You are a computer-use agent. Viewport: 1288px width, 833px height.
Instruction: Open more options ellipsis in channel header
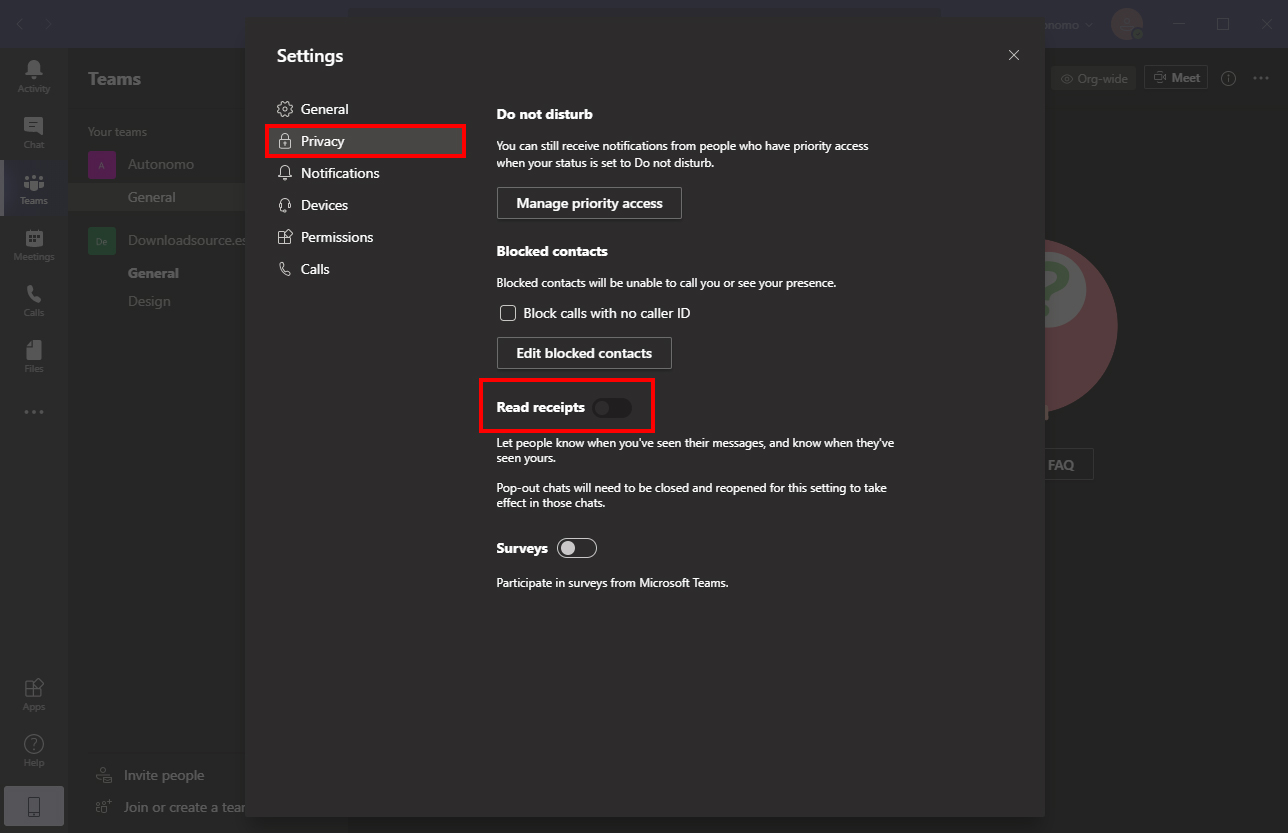point(1260,78)
